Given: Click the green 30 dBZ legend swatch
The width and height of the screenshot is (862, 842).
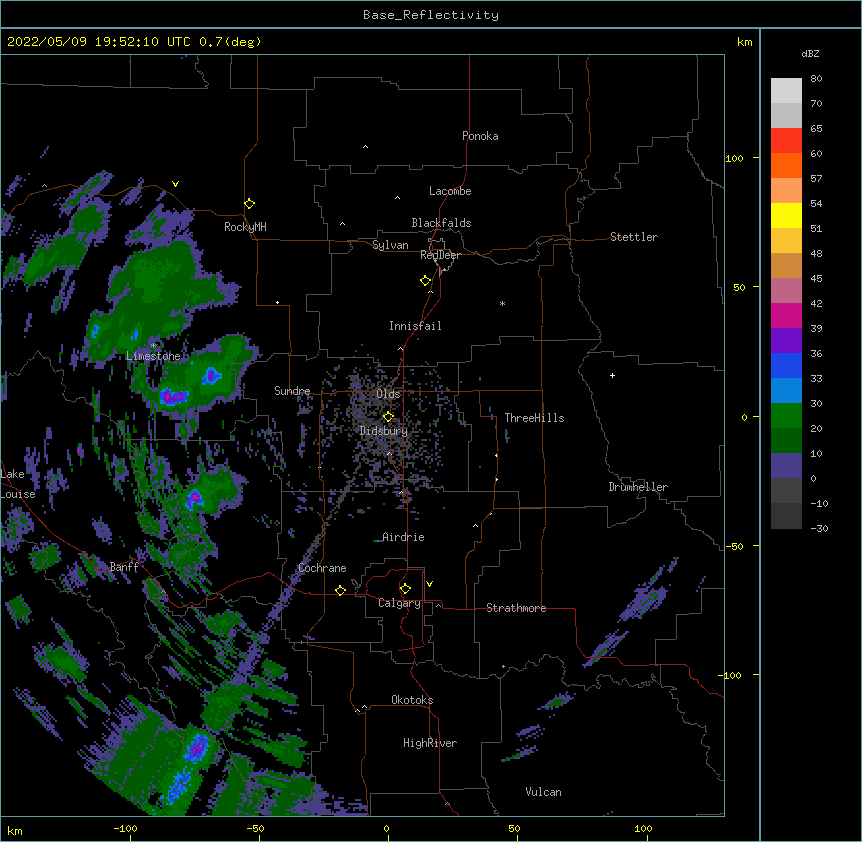Looking at the screenshot, I should coord(786,416).
